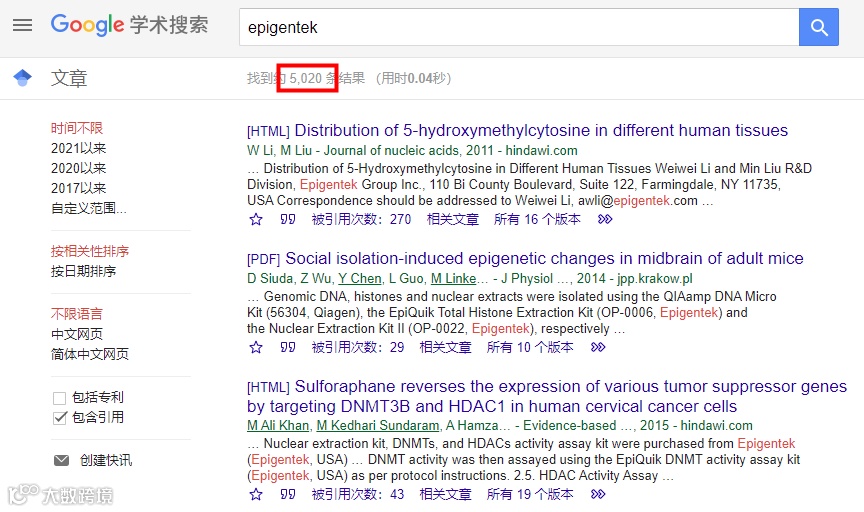Click the 文章 heading

coord(69,78)
